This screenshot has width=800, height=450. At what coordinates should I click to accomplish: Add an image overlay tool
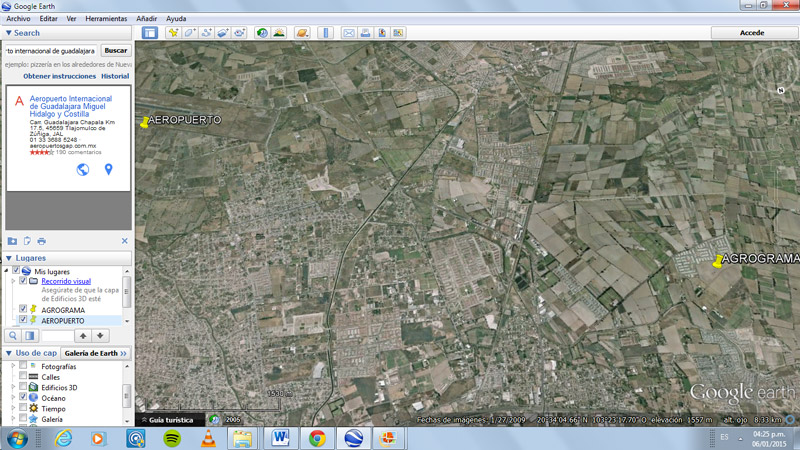[x=222, y=33]
